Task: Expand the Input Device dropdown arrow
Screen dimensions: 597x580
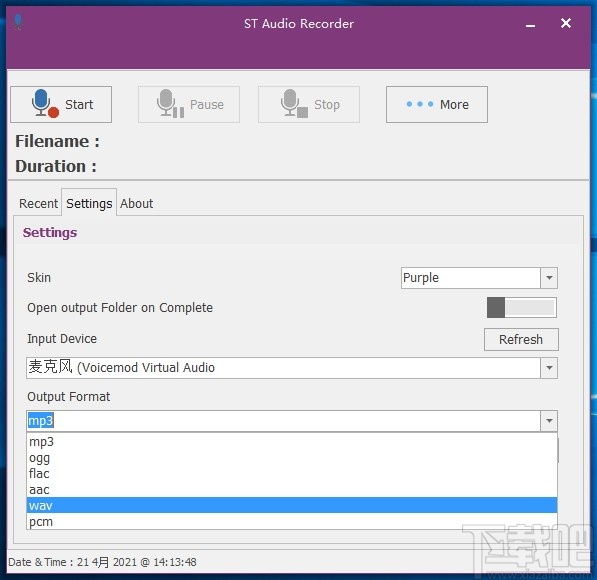Action: (x=549, y=368)
